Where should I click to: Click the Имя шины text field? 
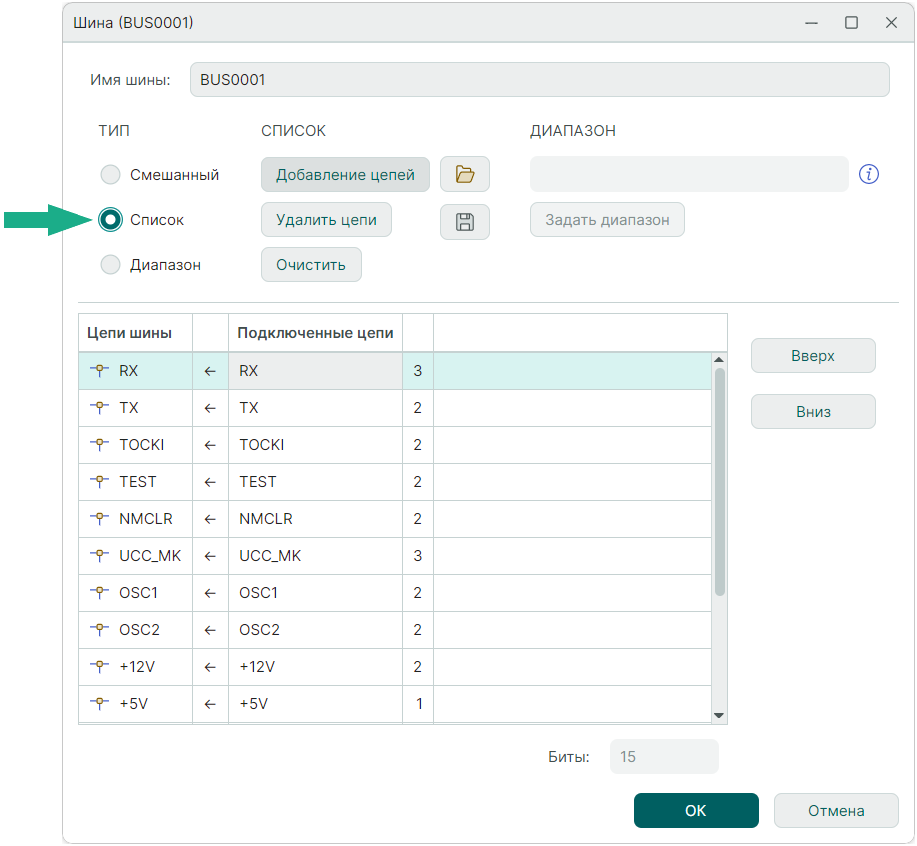coord(538,80)
